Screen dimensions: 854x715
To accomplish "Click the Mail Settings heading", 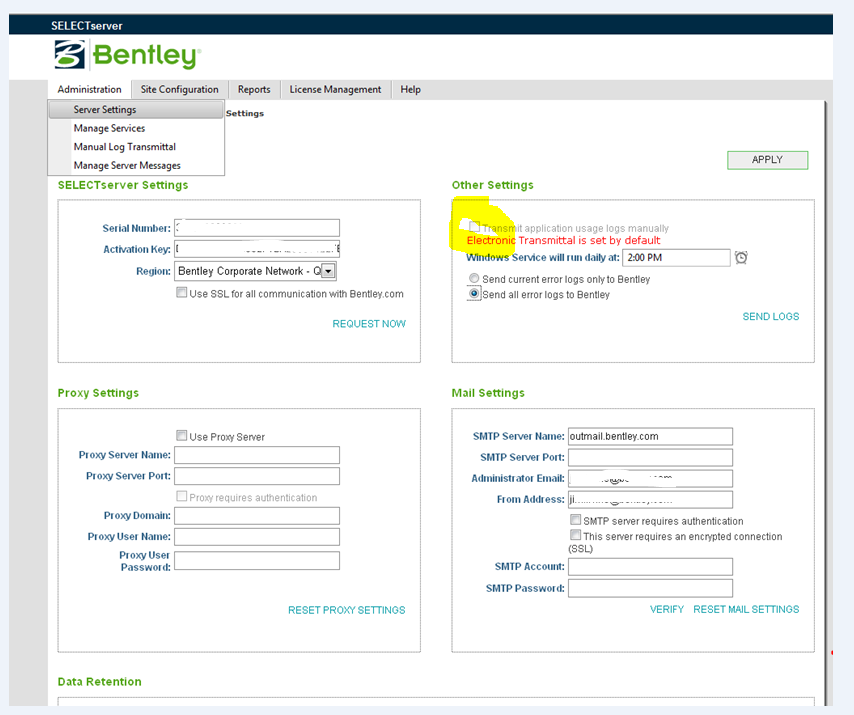I will tap(488, 393).
